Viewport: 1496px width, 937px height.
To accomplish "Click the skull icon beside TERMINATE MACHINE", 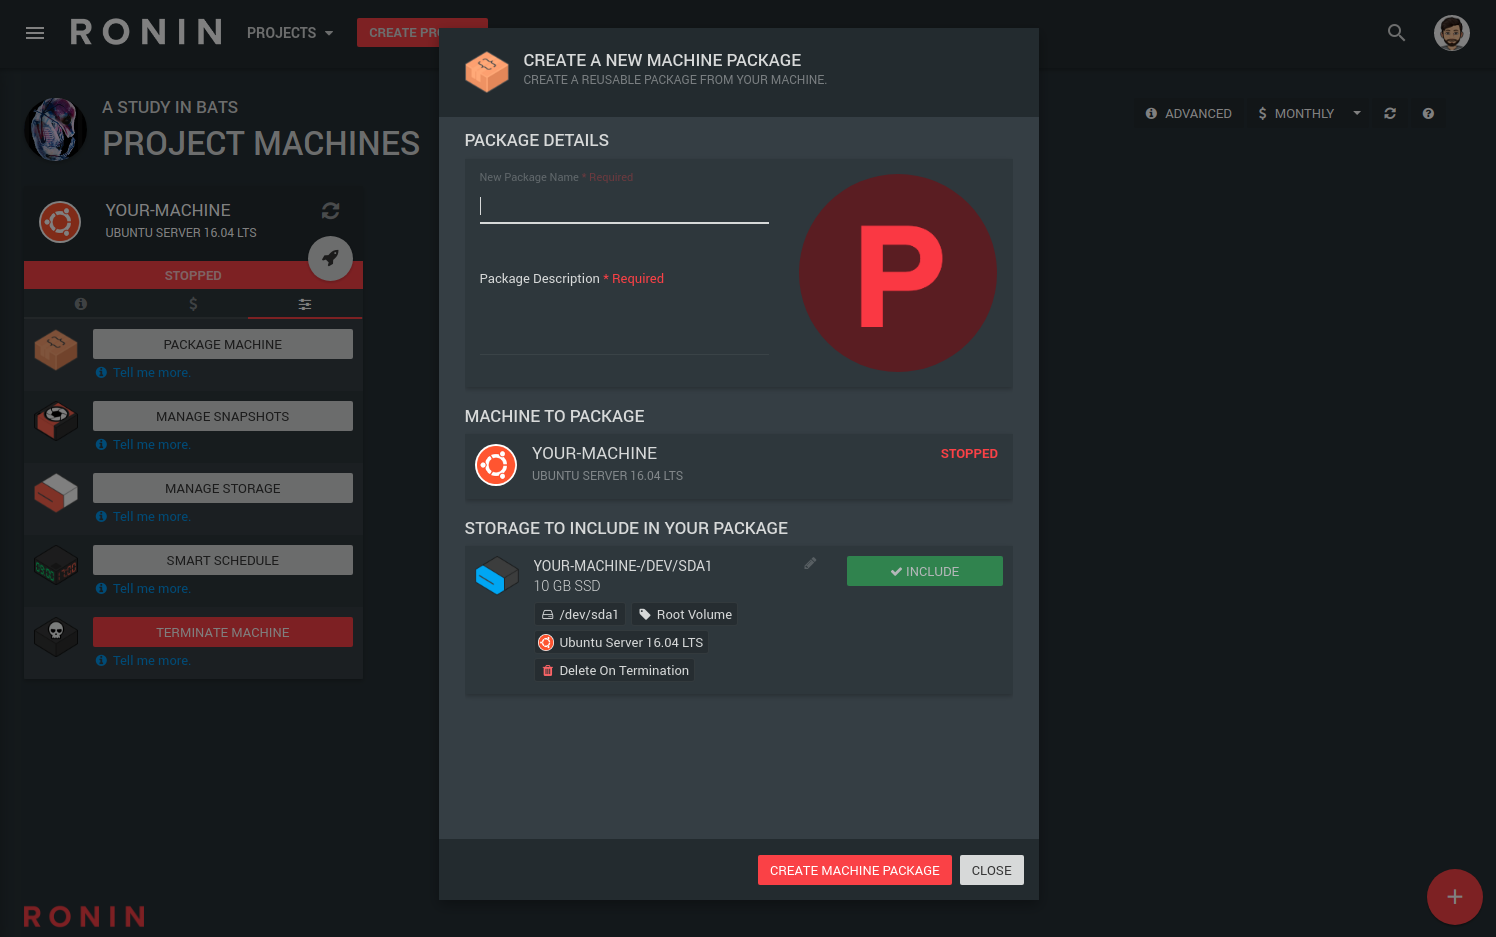I will click(56, 636).
